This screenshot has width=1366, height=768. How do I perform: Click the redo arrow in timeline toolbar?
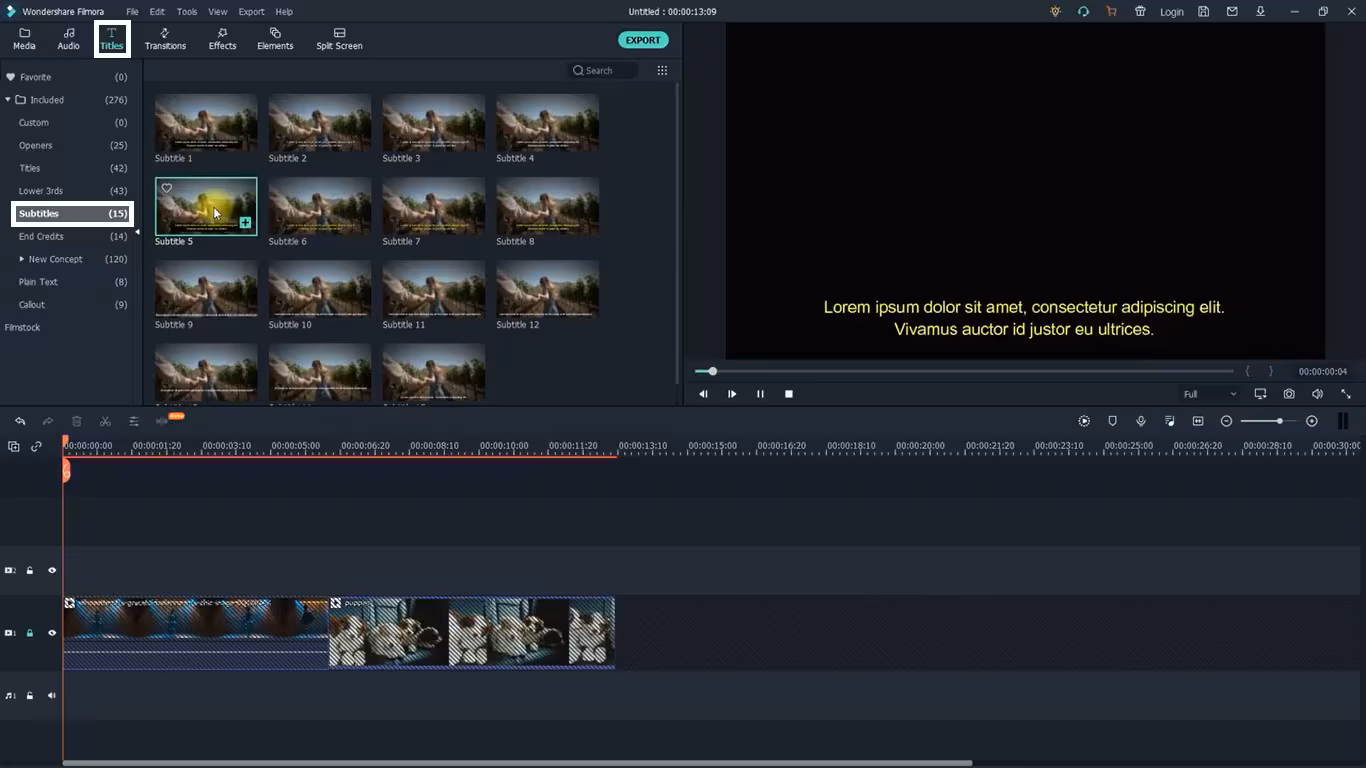click(x=47, y=421)
